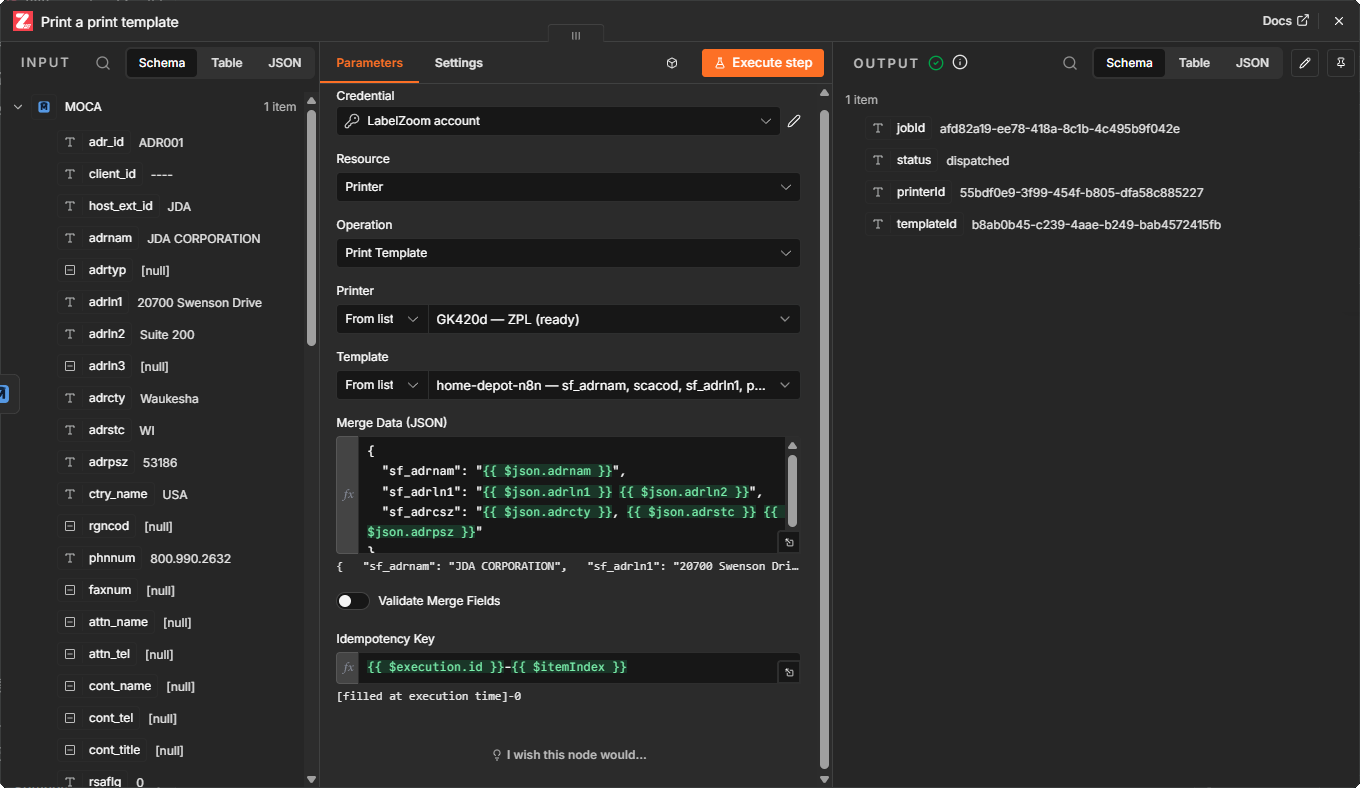Image resolution: width=1360 pixels, height=788 pixels.
Task: Click into the Merge Data JSON editor
Action: (570, 495)
